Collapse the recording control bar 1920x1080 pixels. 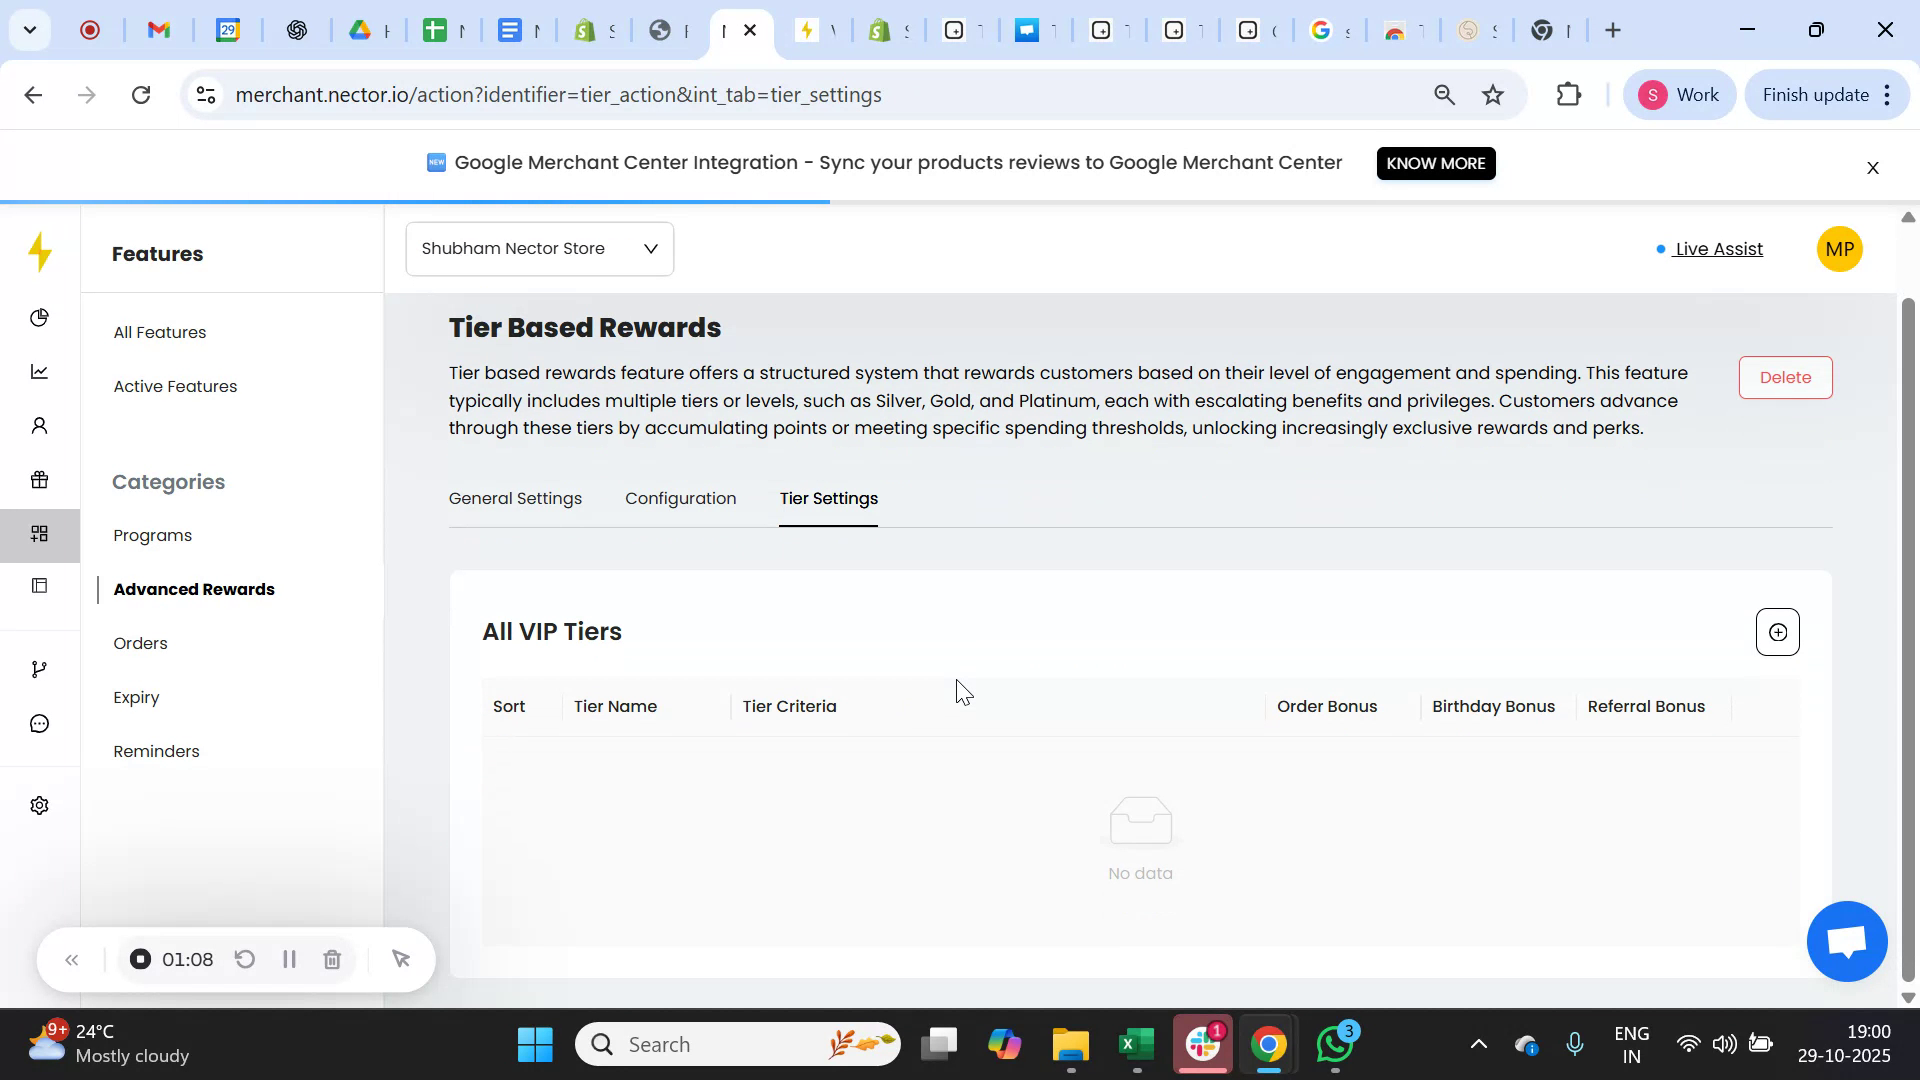71,959
